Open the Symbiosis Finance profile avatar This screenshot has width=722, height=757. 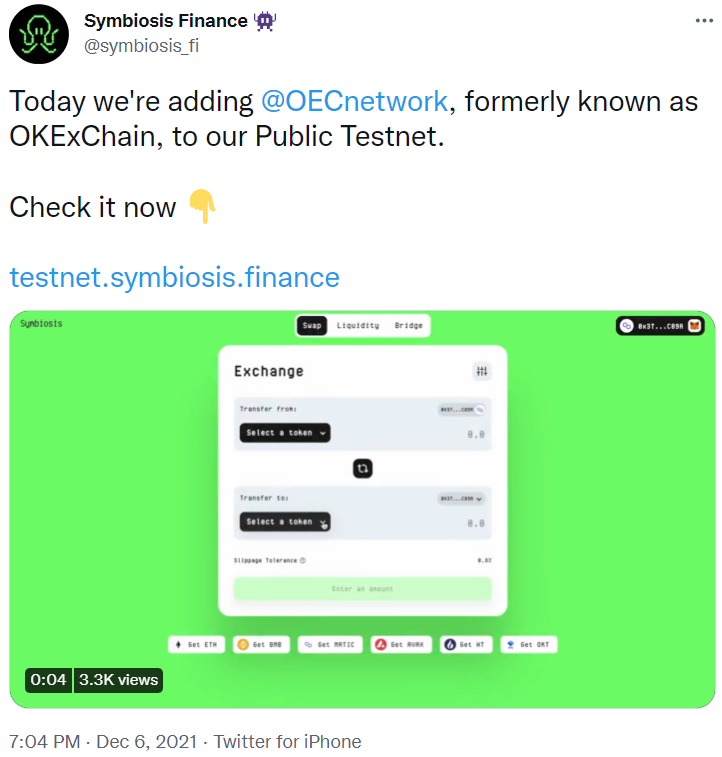(39, 34)
